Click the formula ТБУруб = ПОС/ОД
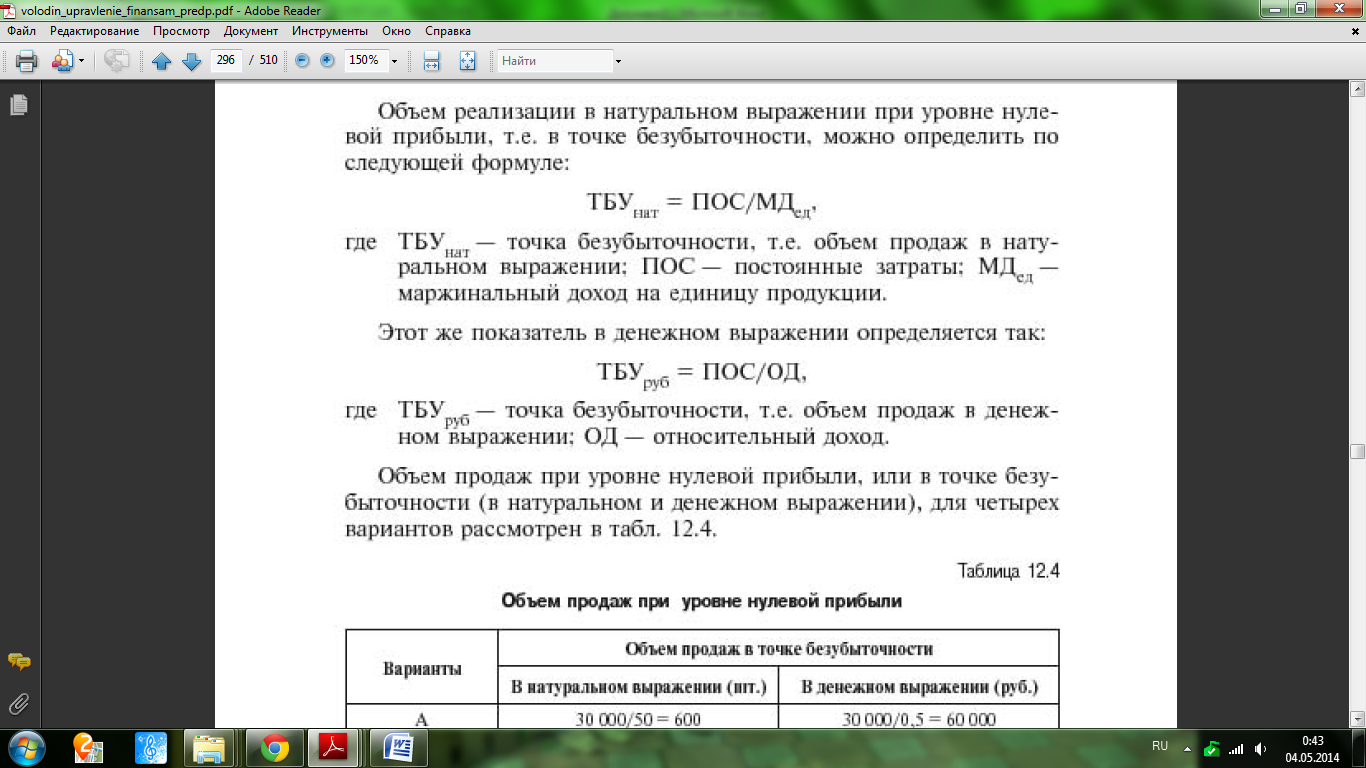Viewport: 1366px width, 768px height. [x=702, y=374]
